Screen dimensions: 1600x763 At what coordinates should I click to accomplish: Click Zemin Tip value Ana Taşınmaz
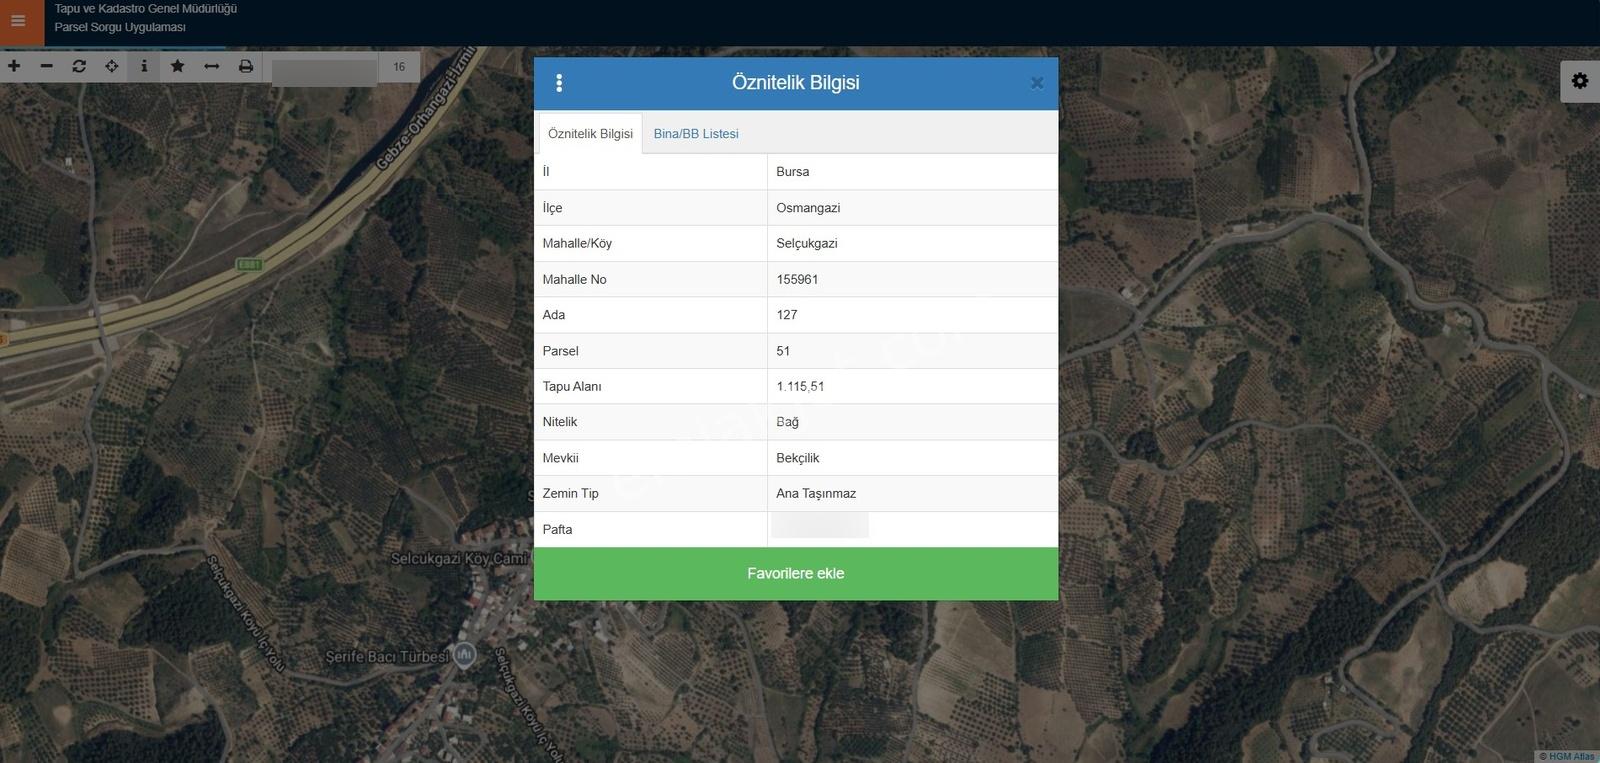(912, 493)
